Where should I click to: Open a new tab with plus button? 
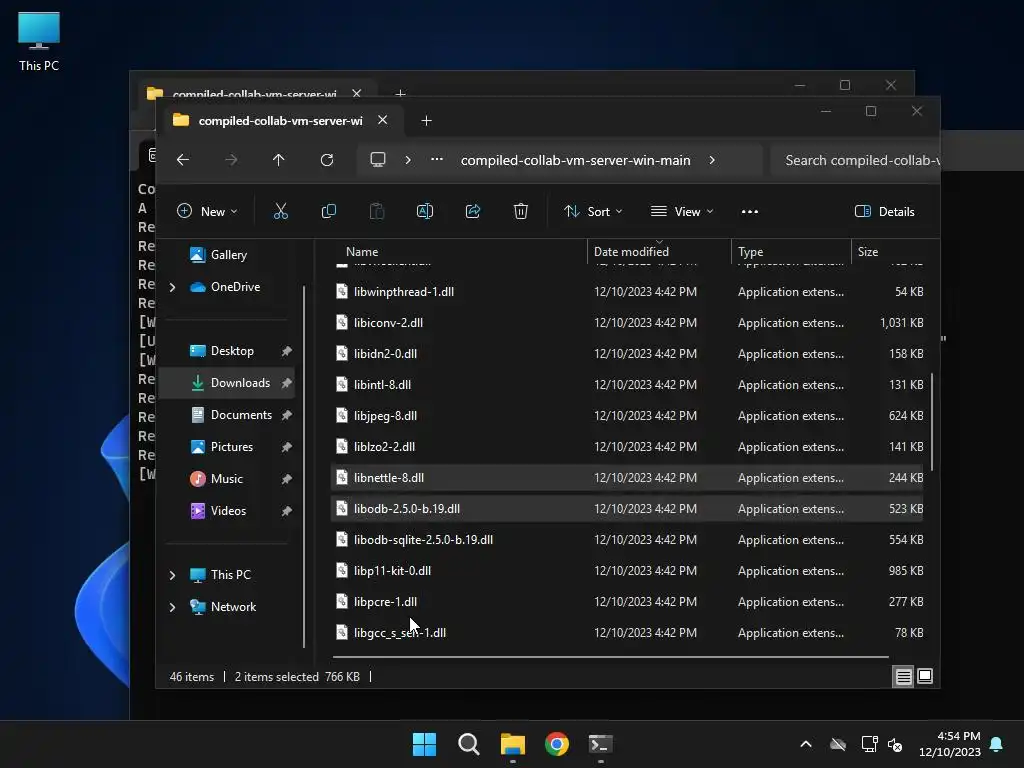[x=426, y=121]
